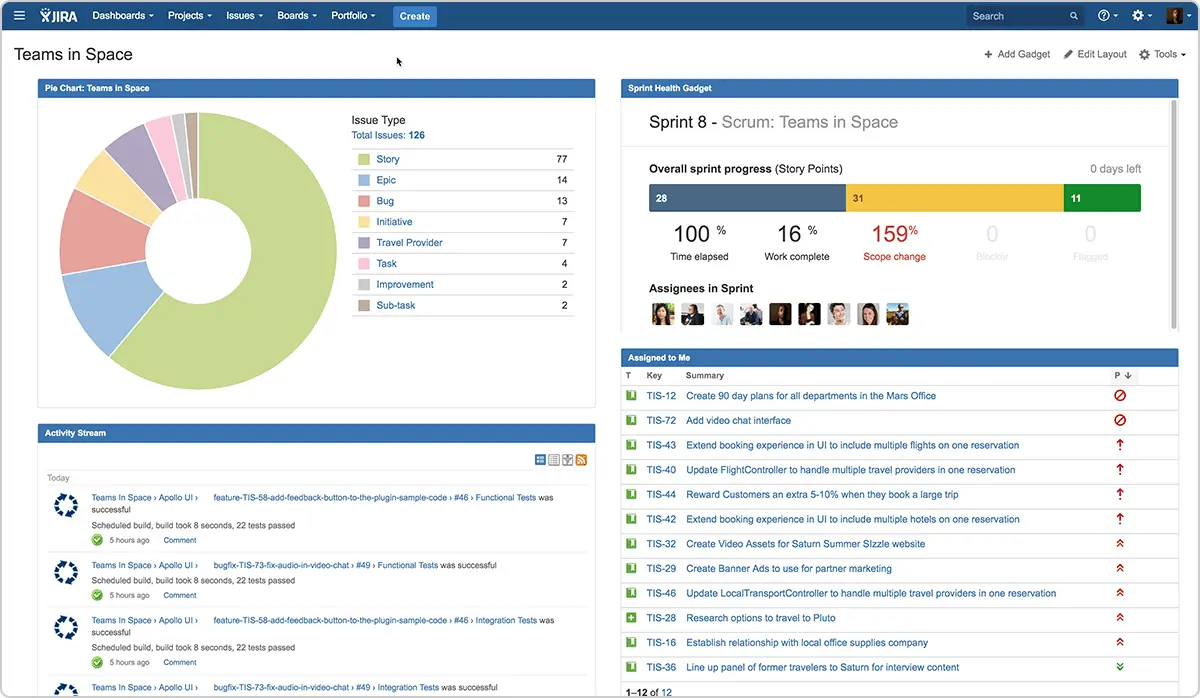Click the blocked priority icon next to TIS-72
Image resolution: width=1200 pixels, height=698 pixels.
click(x=1120, y=420)
